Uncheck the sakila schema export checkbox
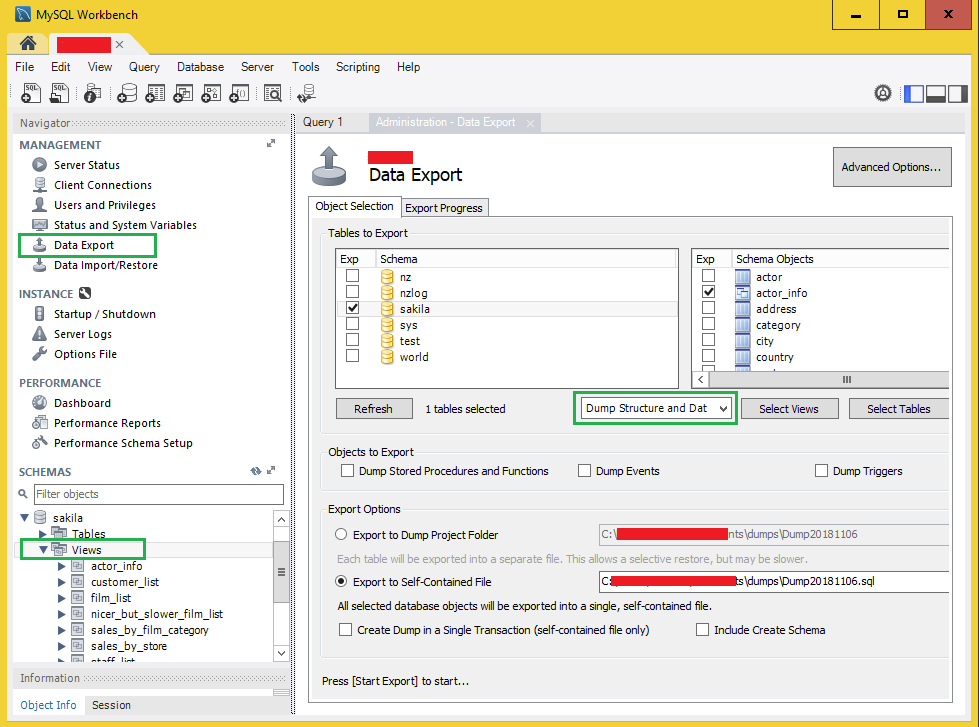 [352, 308]
